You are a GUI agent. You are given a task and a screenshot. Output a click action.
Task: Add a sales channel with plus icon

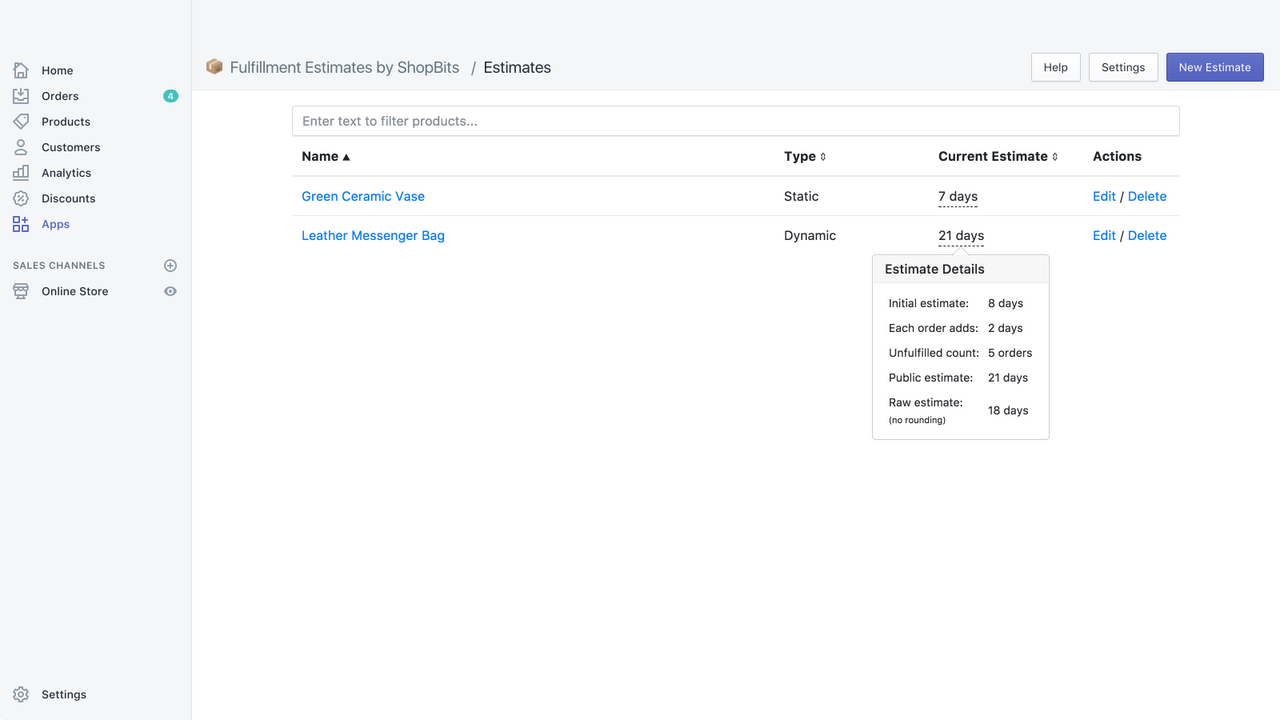(170, 266)
